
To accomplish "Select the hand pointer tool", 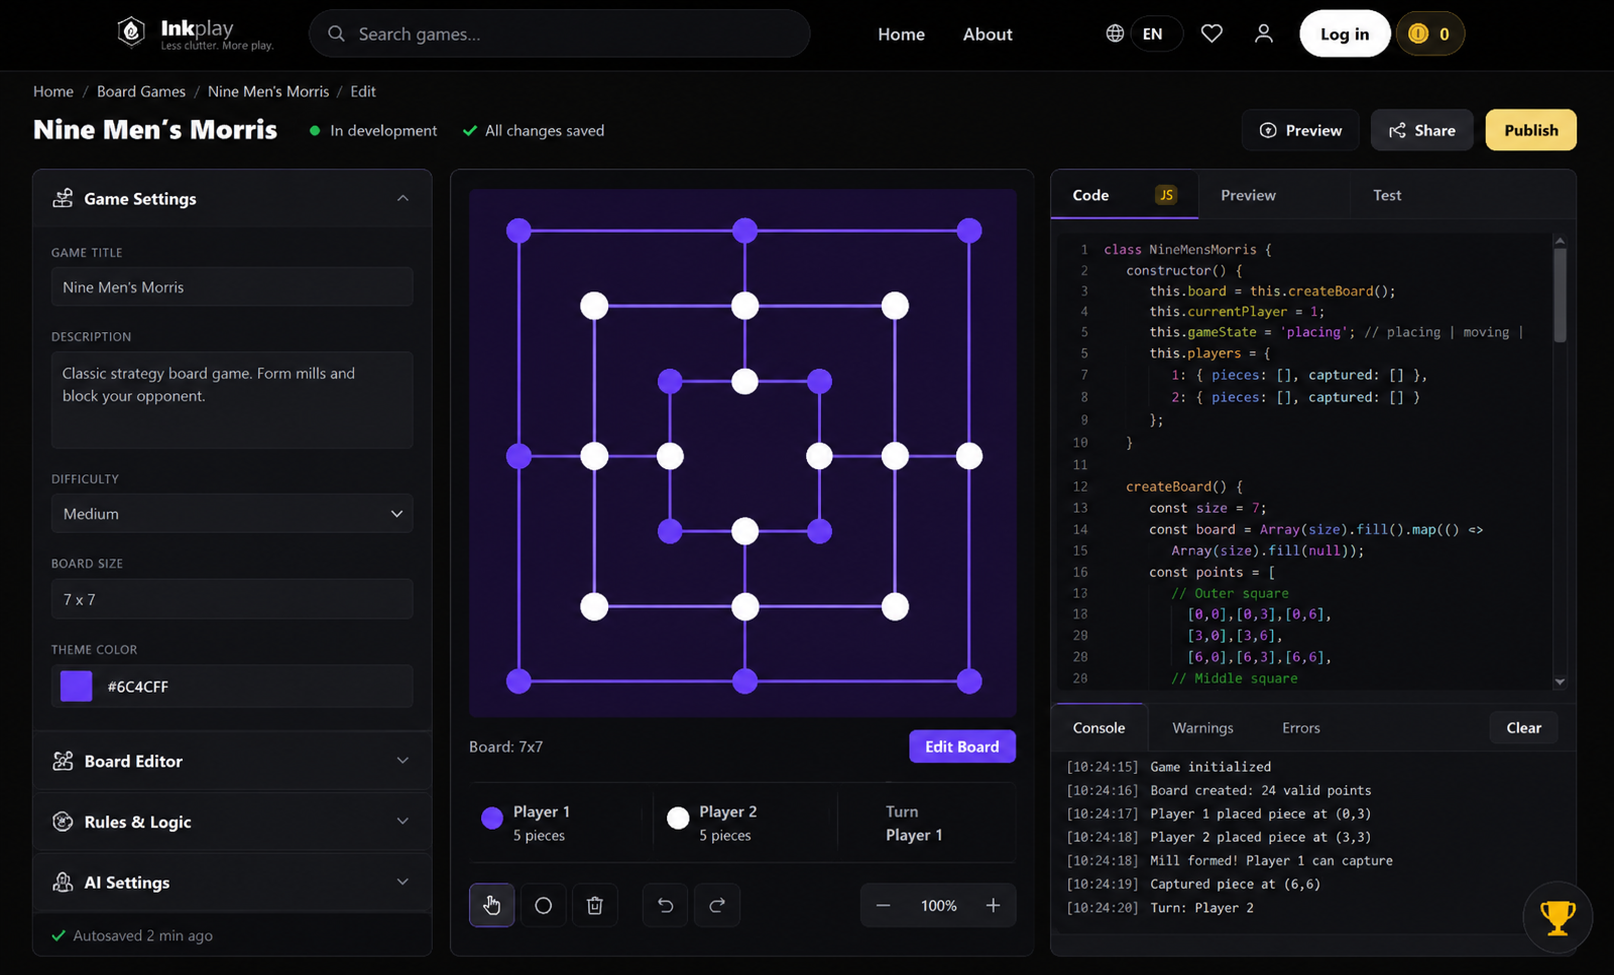I will [492, 905].
